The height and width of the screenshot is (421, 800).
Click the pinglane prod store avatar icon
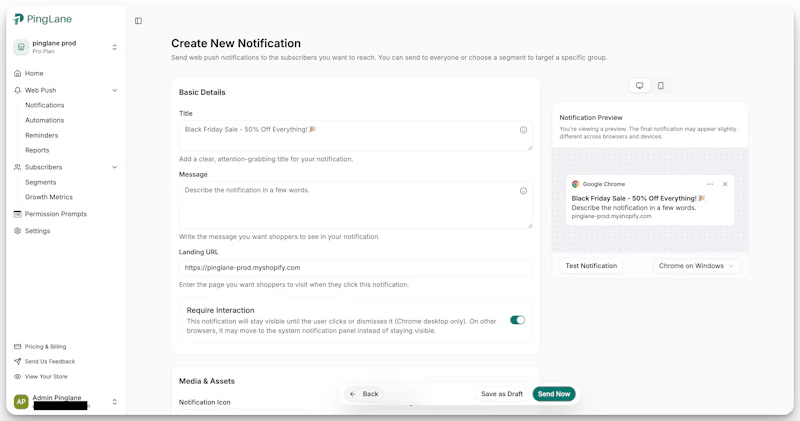coord(21,47)
